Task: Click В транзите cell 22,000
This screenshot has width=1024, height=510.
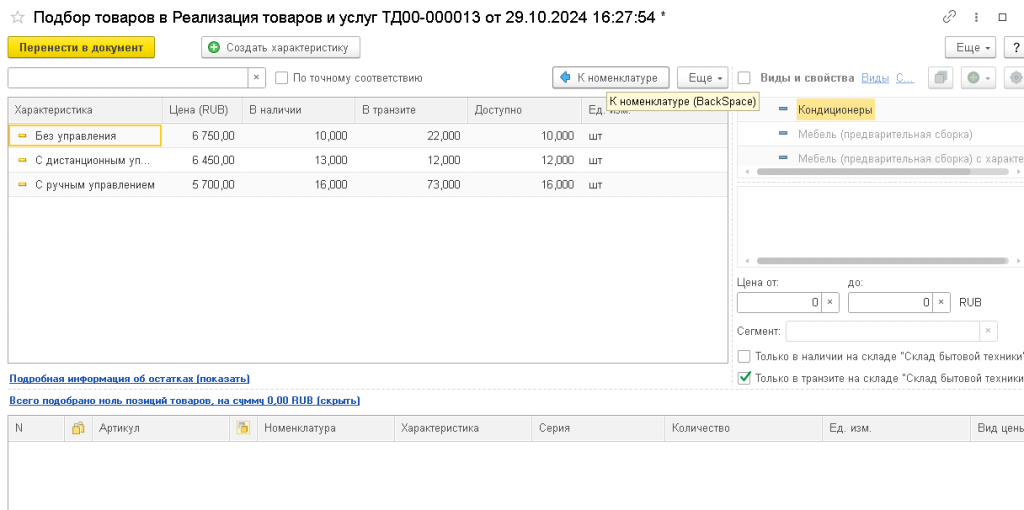Action: click(411, 136)
